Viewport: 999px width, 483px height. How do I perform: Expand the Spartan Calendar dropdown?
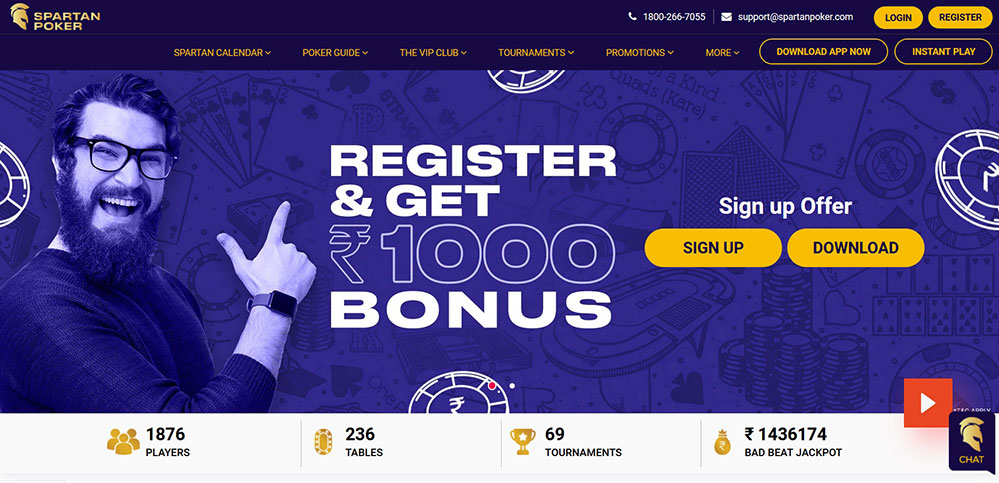tap(222, 53)
